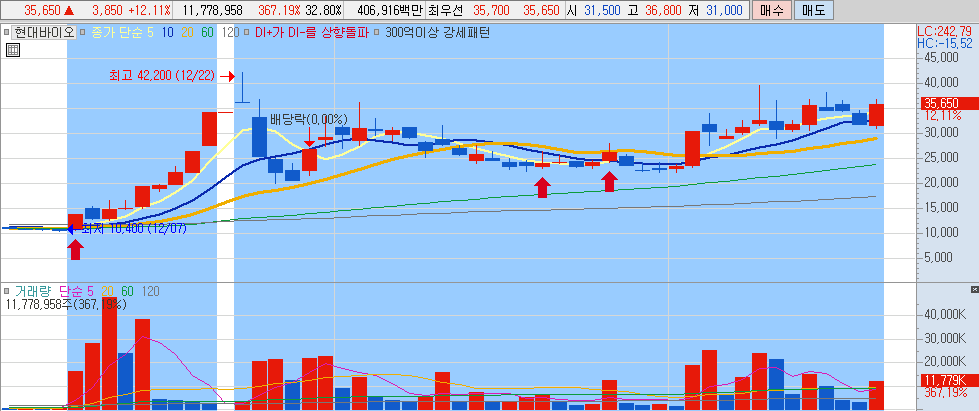Click the best ask price 35,700

pos(491,11)
